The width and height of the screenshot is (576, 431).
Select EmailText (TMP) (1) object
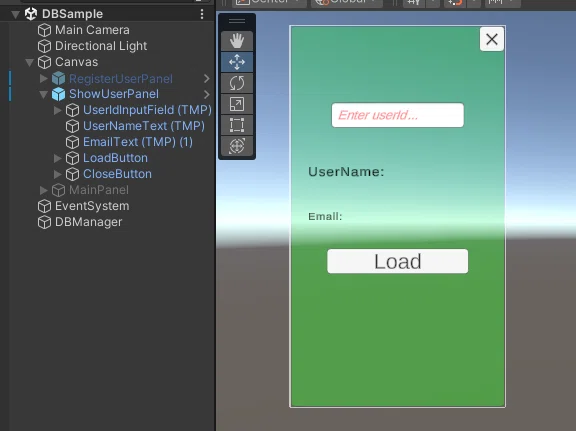click(x=138, y=142)
